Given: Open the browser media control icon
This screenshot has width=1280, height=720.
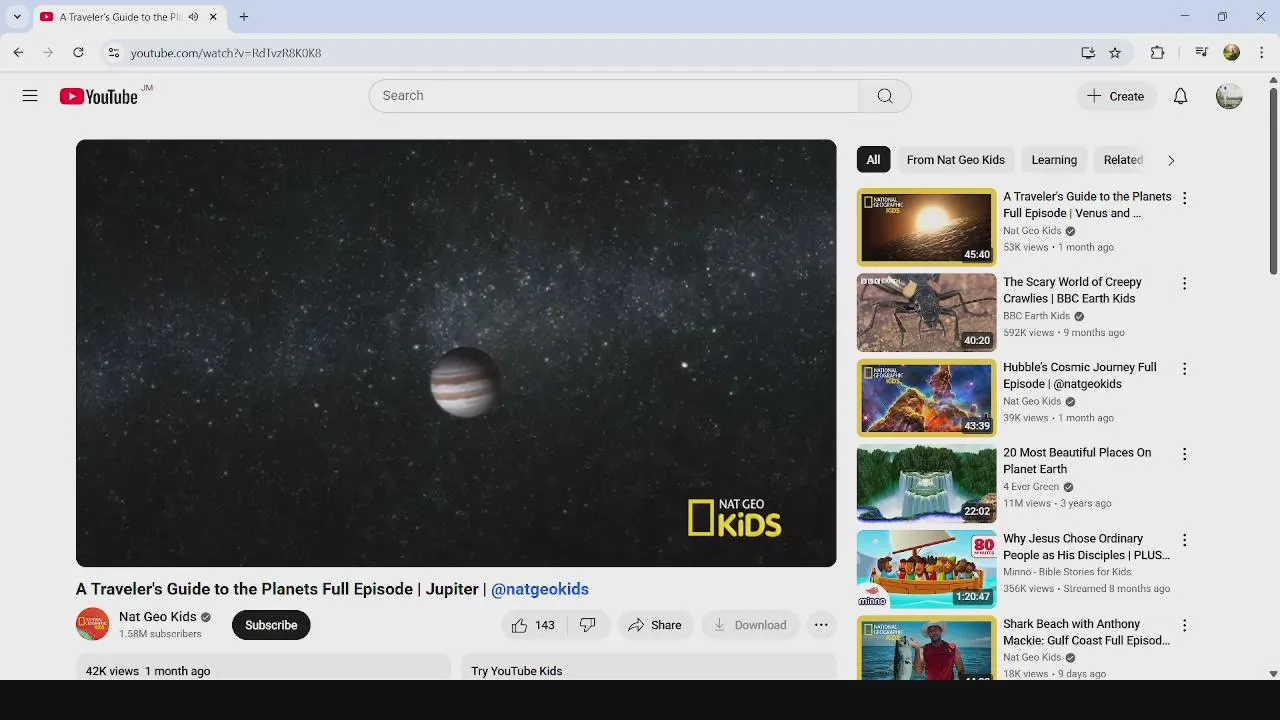Looking at the screenshot, I should 1202,53.
